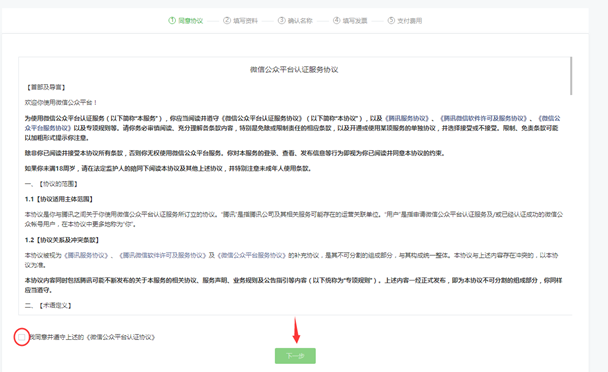
Task: Click the green 下一步 button
Action: [x=295, y=356]
